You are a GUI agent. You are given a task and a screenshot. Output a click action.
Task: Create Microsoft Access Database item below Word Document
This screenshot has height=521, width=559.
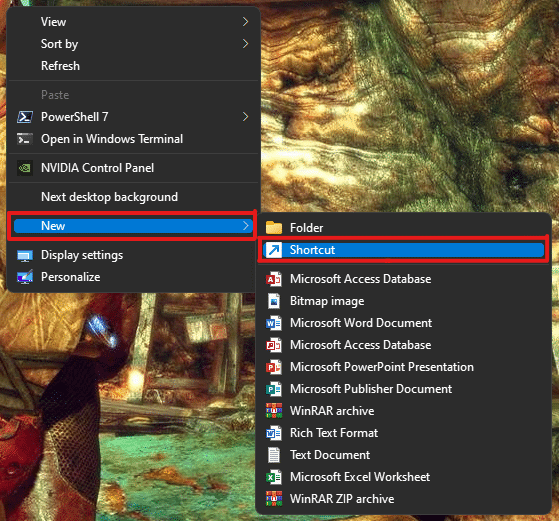404,345
